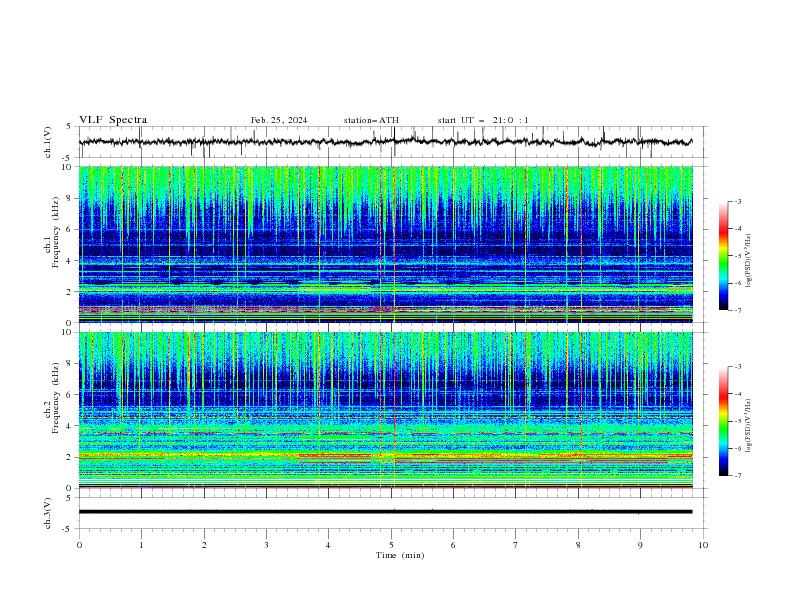
Task: Click the time axis tick label "7"
Action: click(516, 545)
